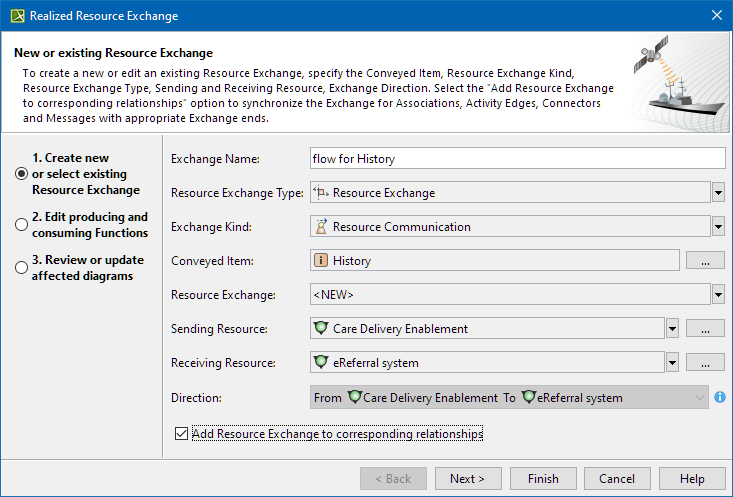Click the Resource Communication exchange kind icon
This screenshot has height=497, width=733.
tap(322, 227)
